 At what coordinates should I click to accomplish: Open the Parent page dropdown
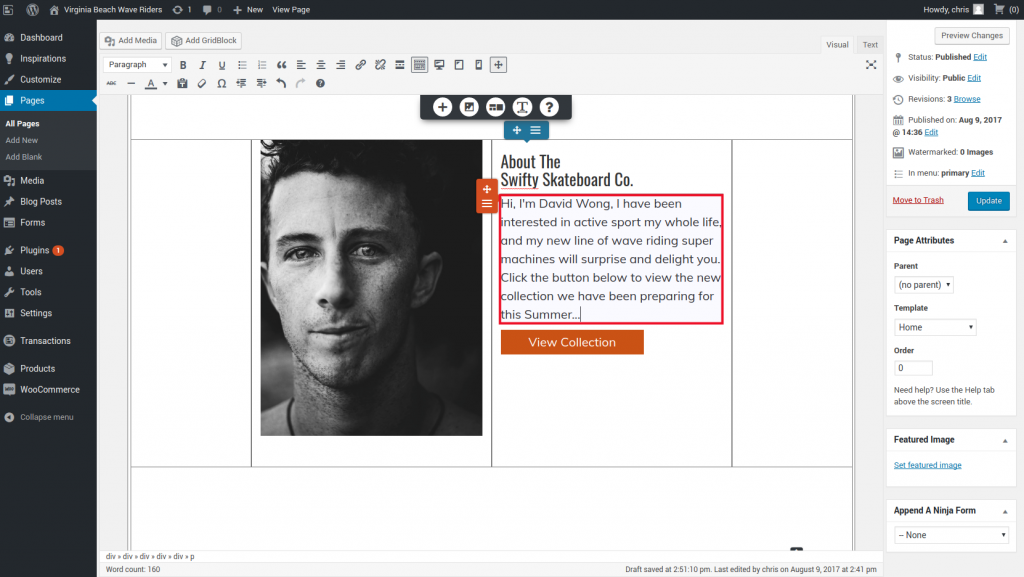(923, 285)
